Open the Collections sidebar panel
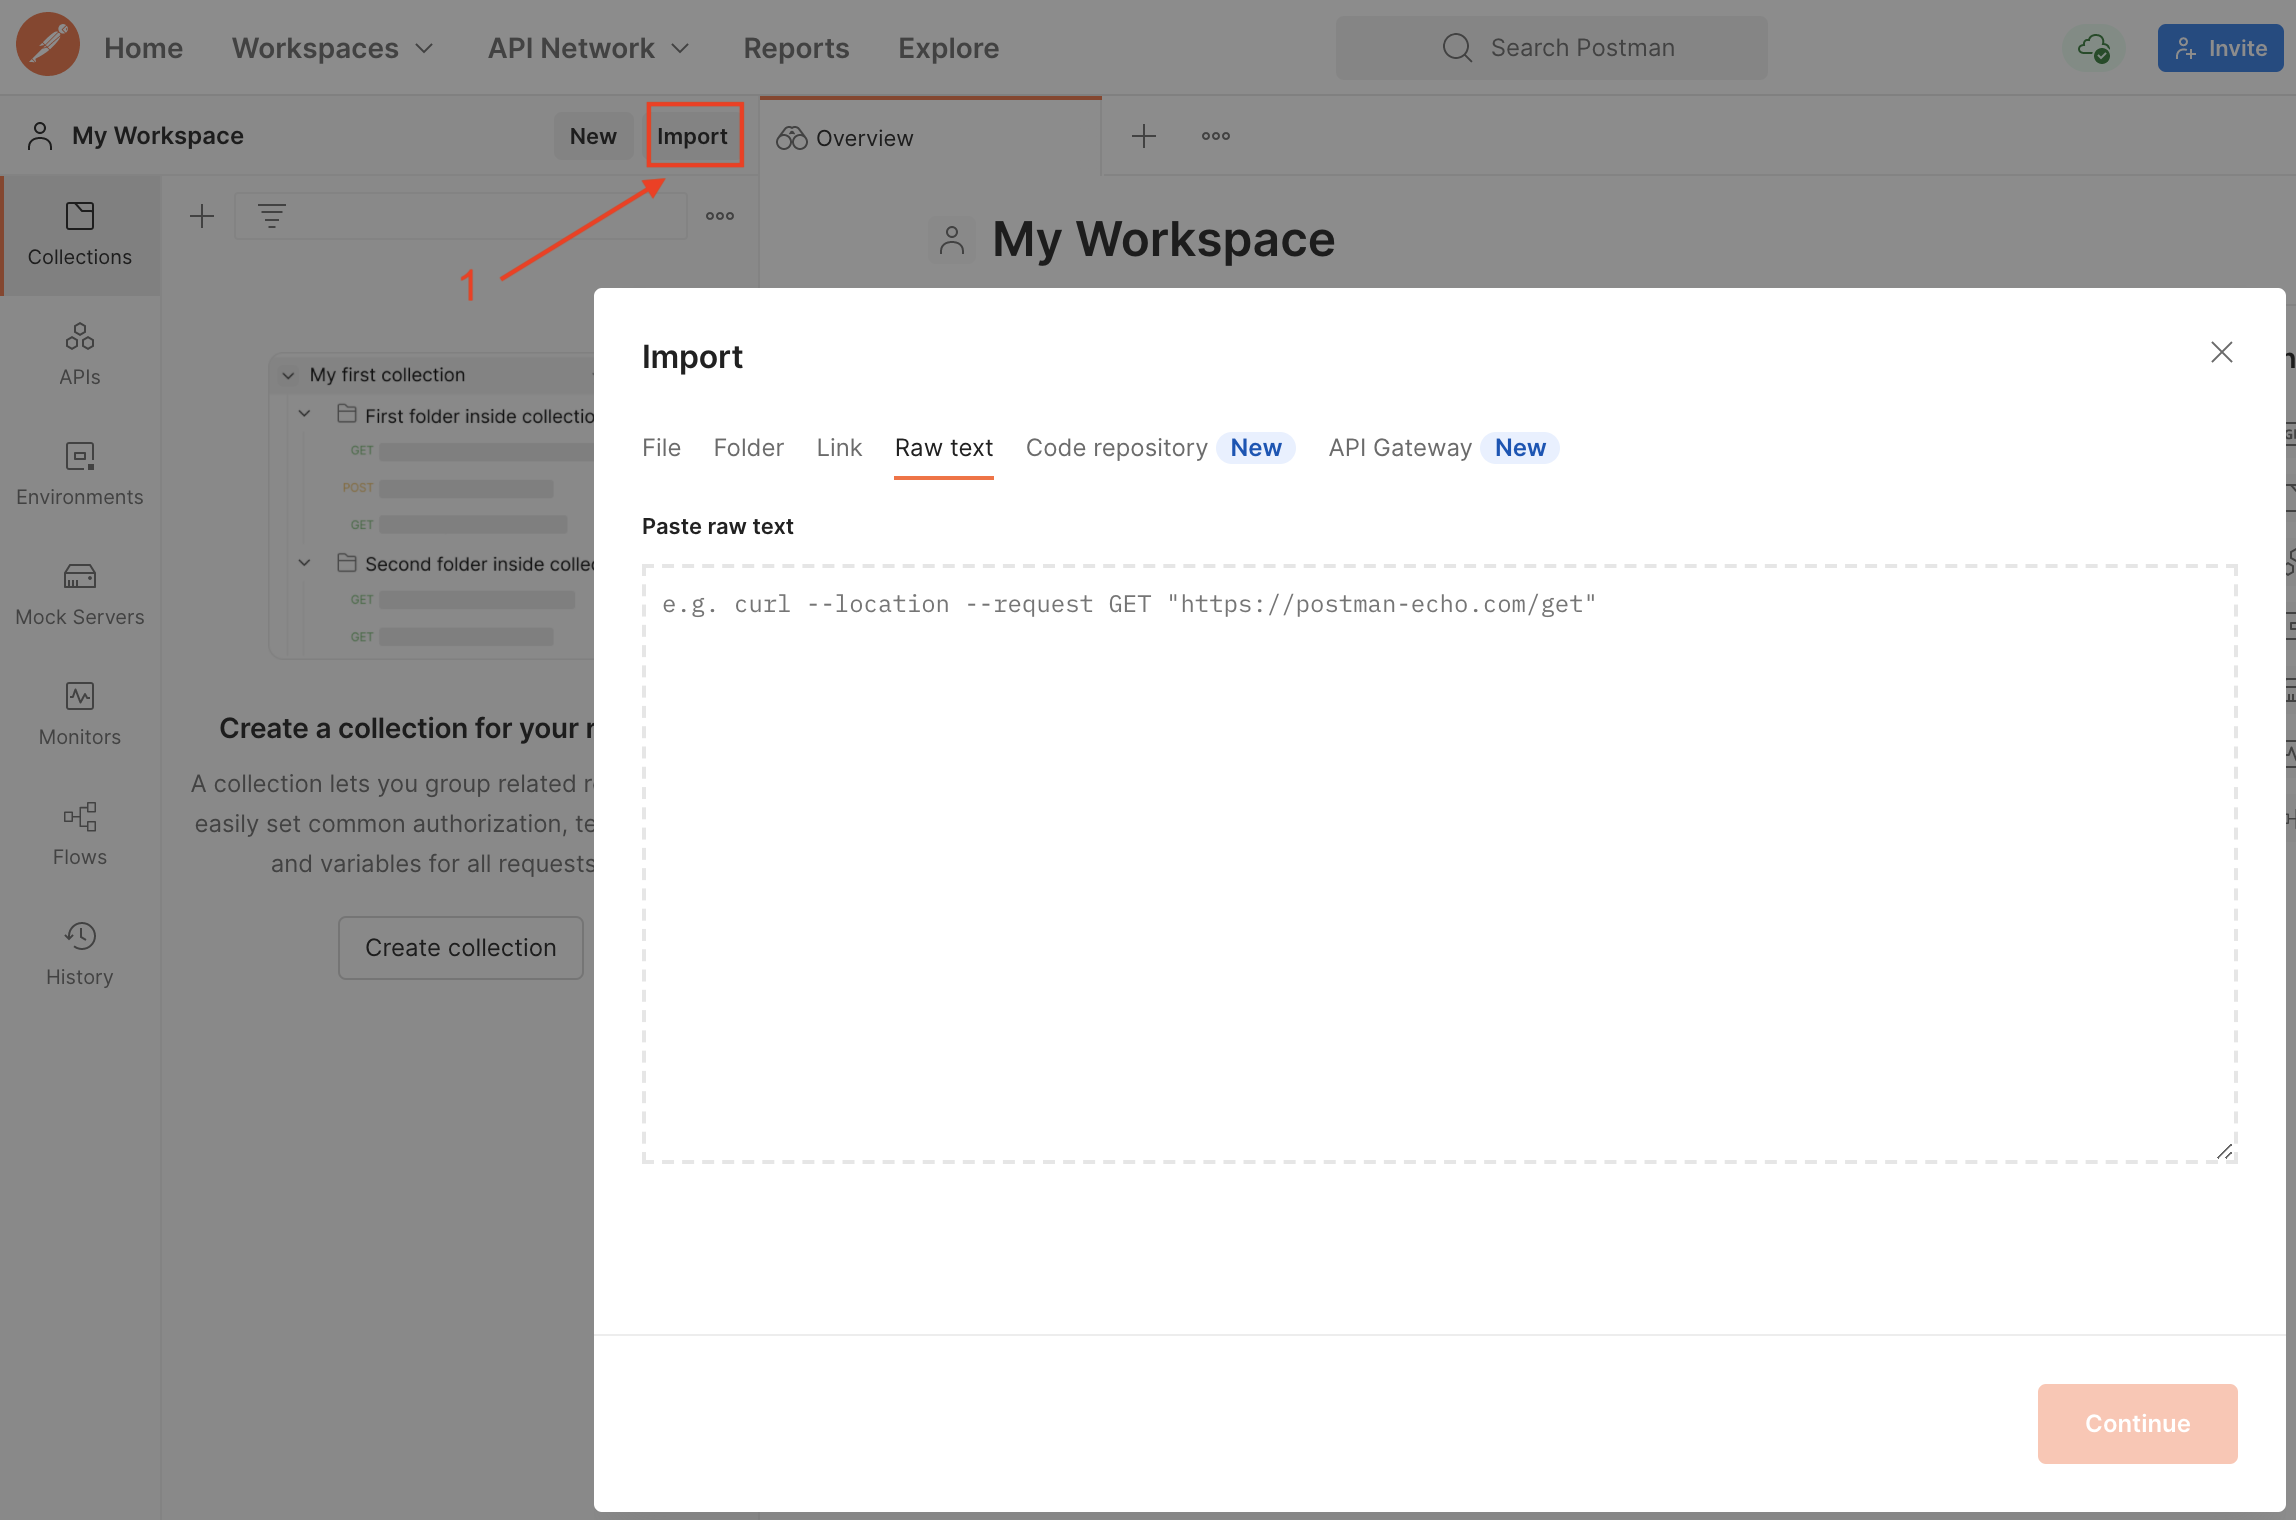The image size is (2296, 1520). (79, 235)
